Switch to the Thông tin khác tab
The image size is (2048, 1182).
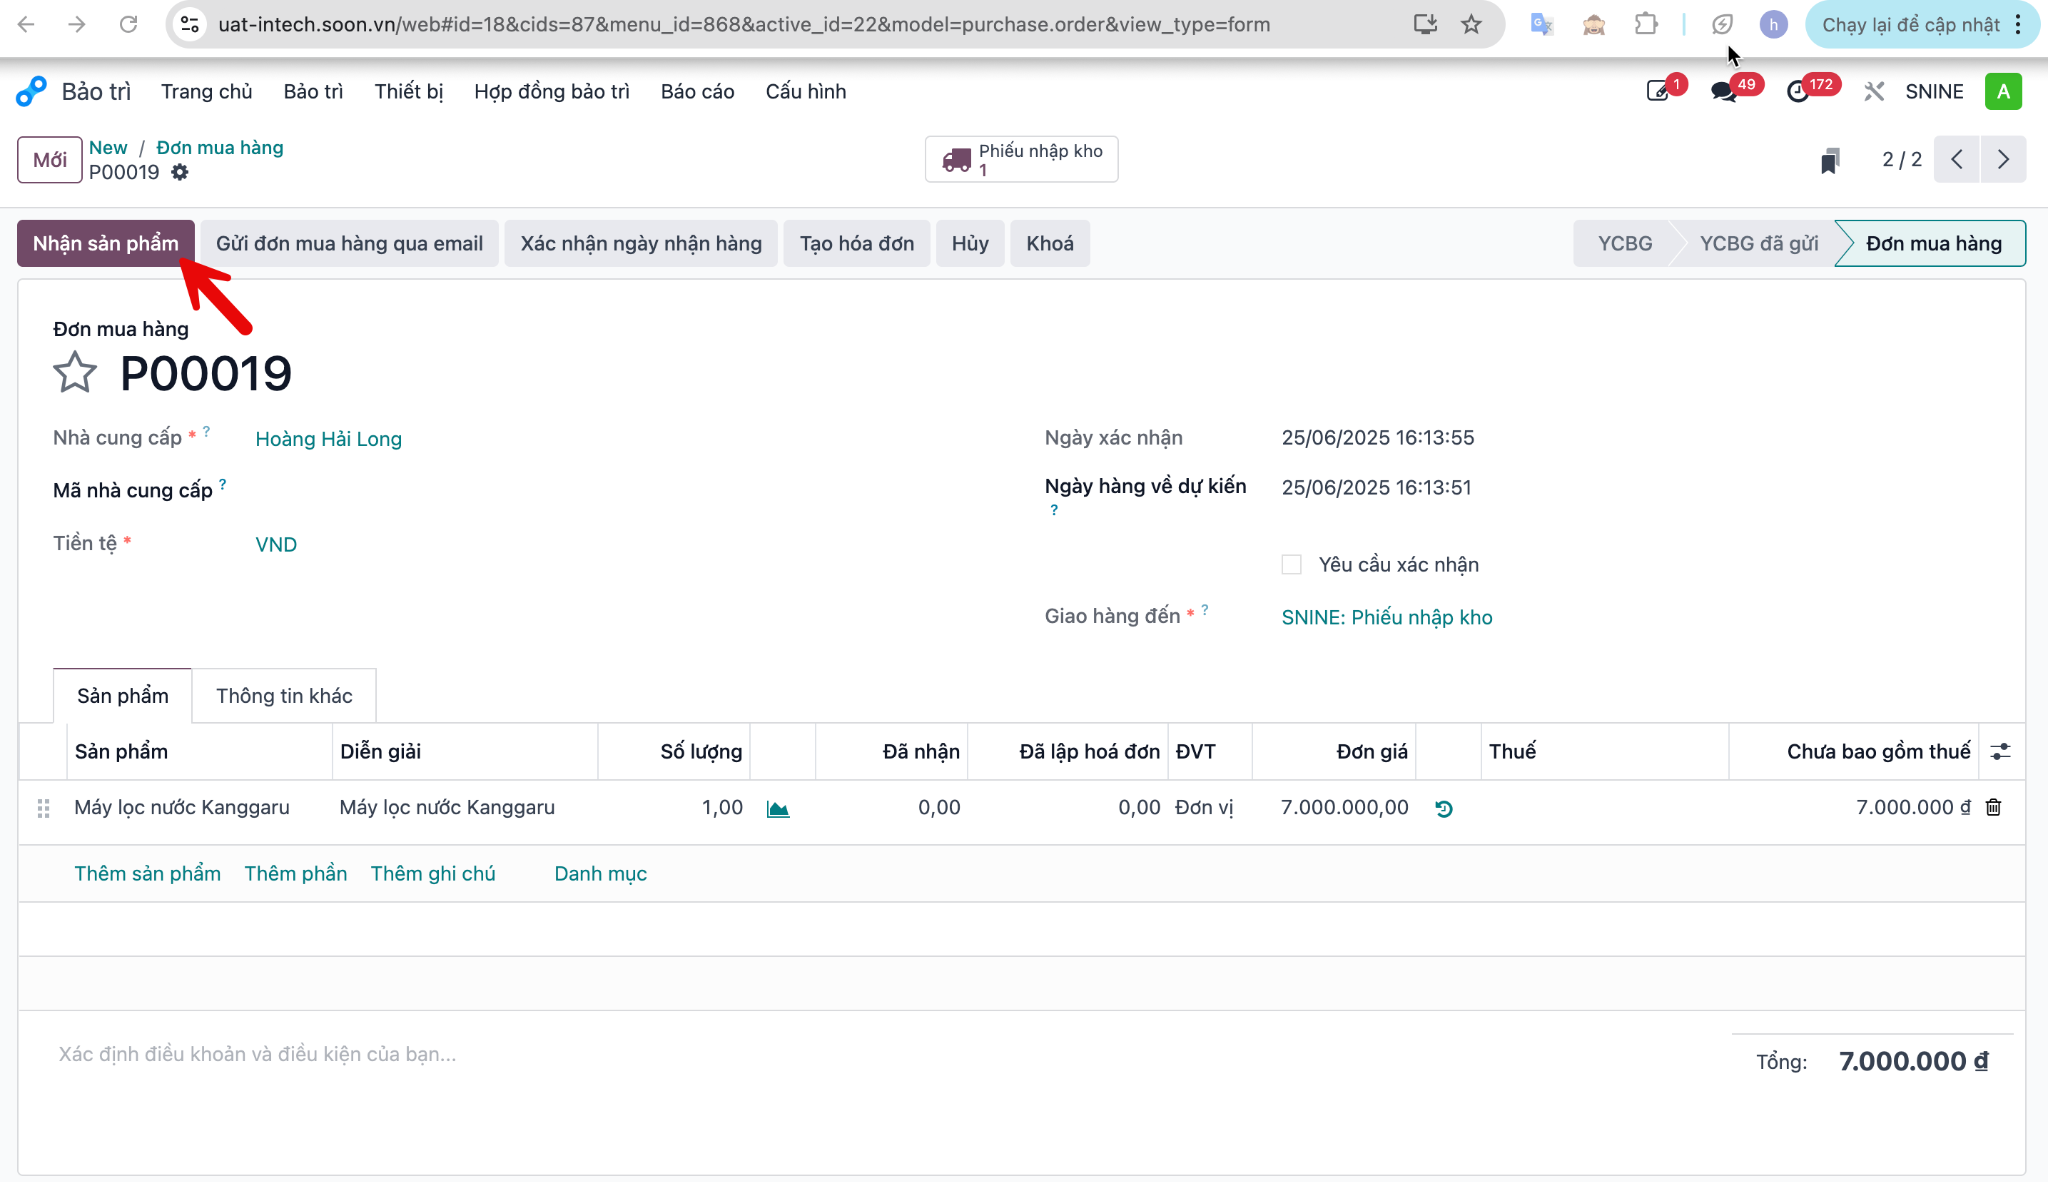(x=284, y=696)
